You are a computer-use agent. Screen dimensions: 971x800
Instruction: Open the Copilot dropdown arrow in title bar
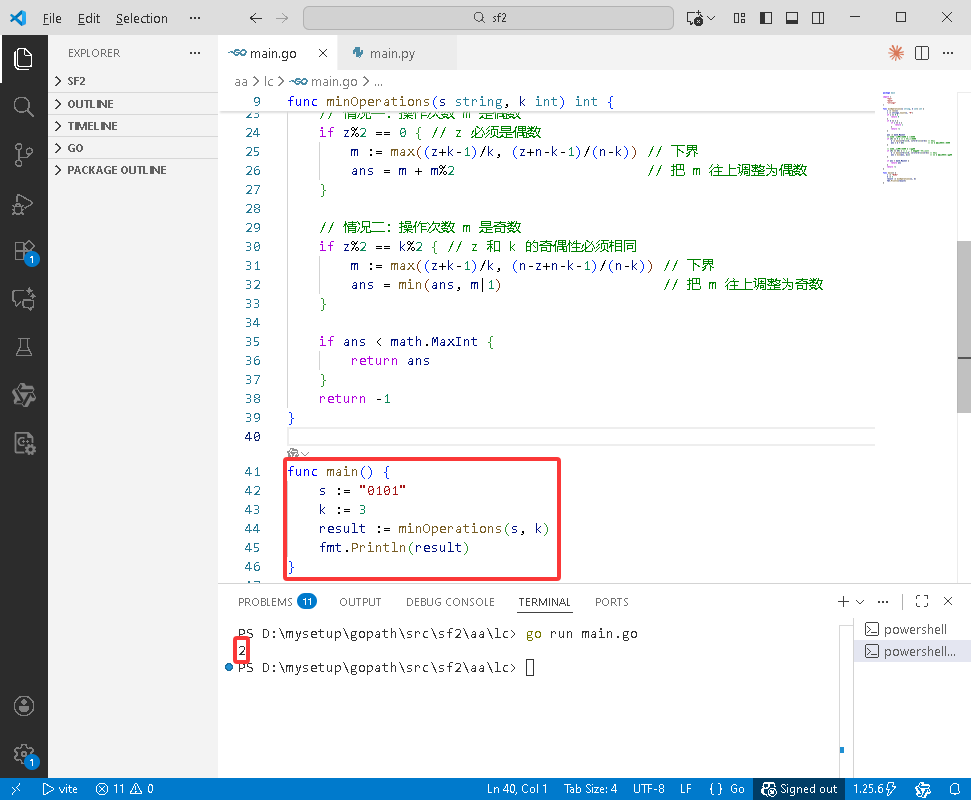(711, 18)
